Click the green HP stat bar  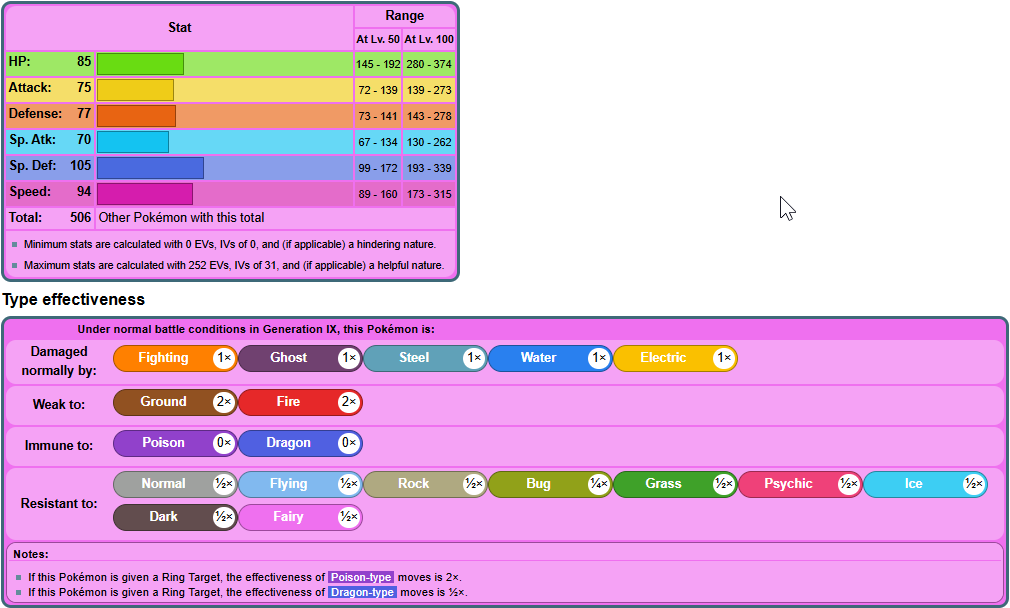click(x=140, y=64)
